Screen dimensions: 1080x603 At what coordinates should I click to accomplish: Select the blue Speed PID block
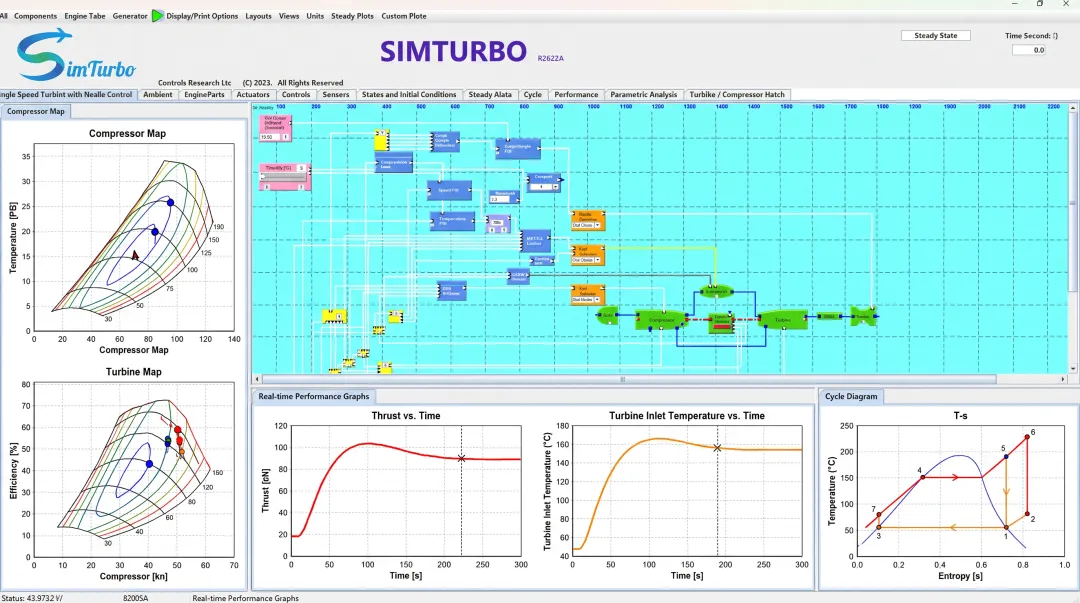point(449,190)
